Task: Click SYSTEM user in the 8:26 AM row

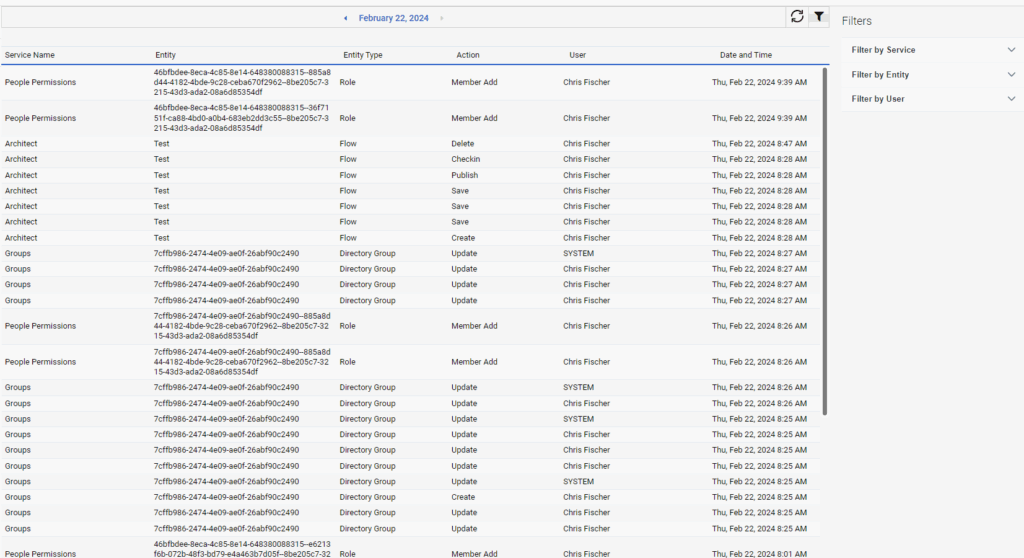Action: [579, 387]
